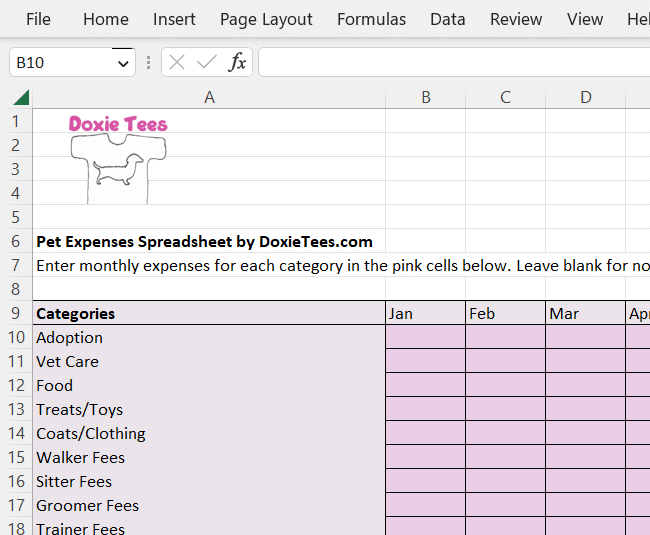Select pink Jan cell for Treats/Toys

425,409
